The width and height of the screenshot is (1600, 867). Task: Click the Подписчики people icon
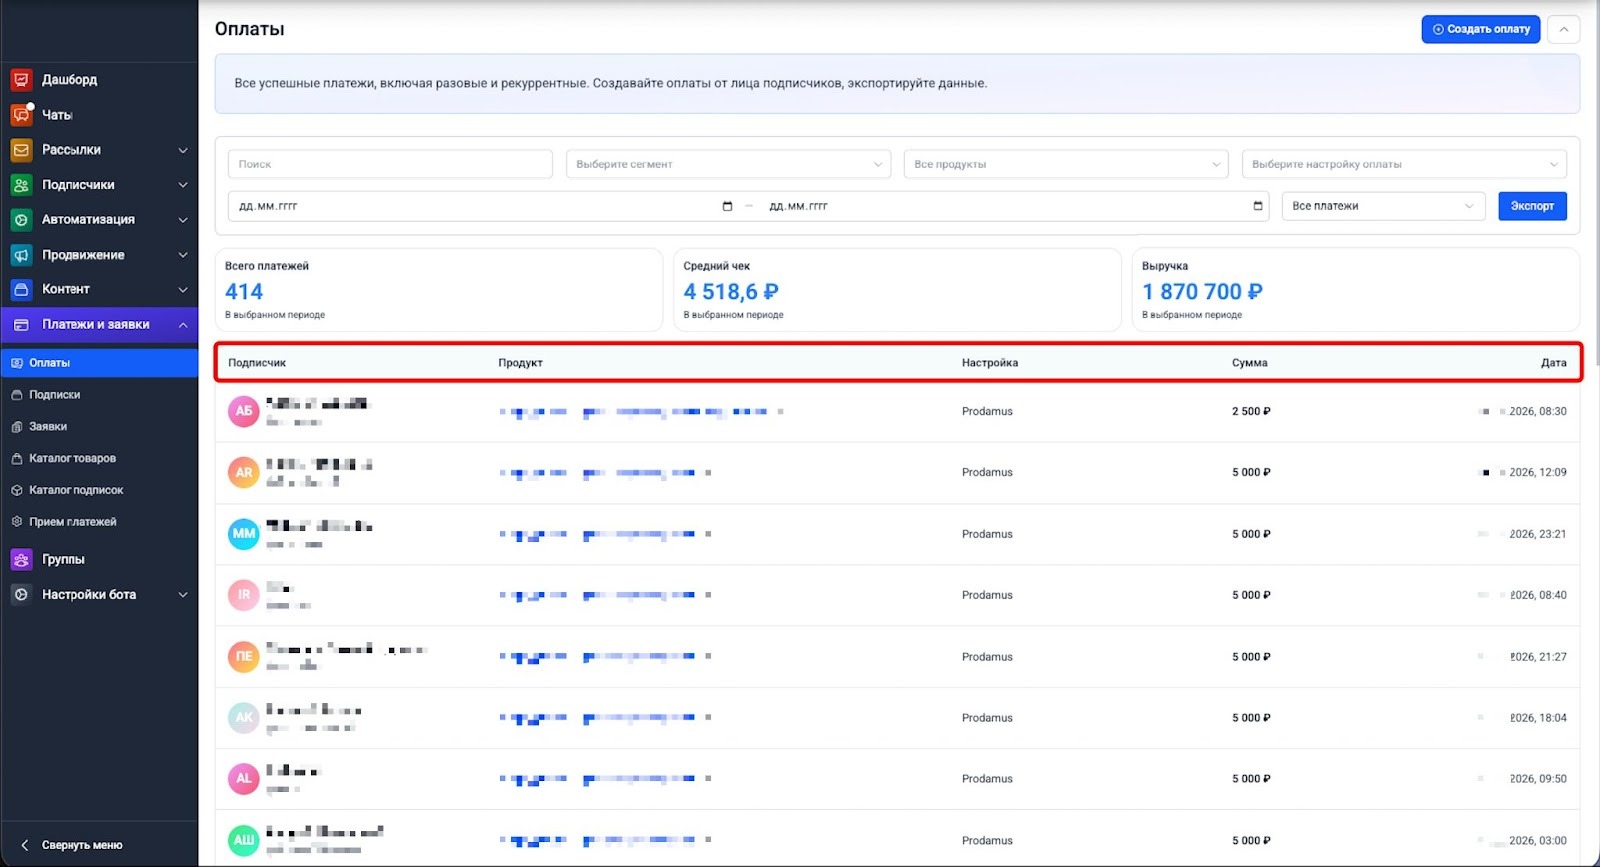click(x=21, y=185)
